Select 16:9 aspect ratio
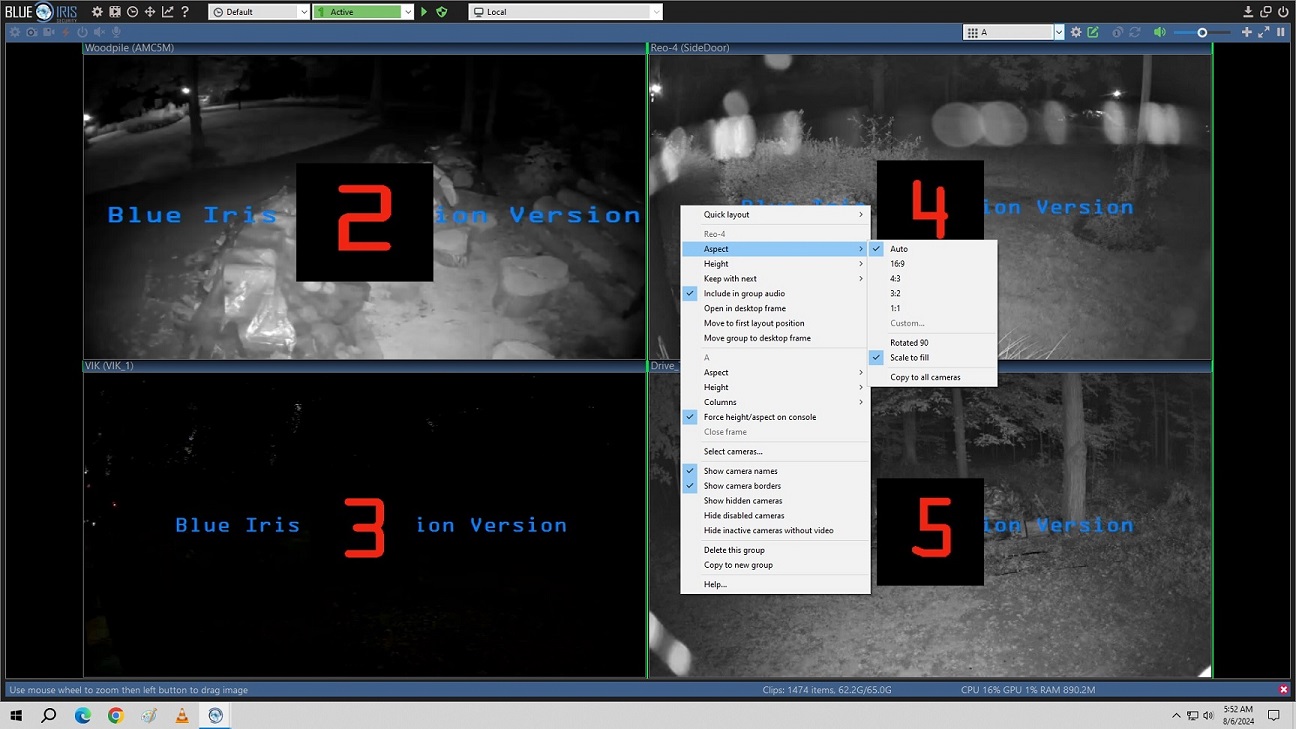Viewport: 1296px width, 729px height. (x=933, y=264)
